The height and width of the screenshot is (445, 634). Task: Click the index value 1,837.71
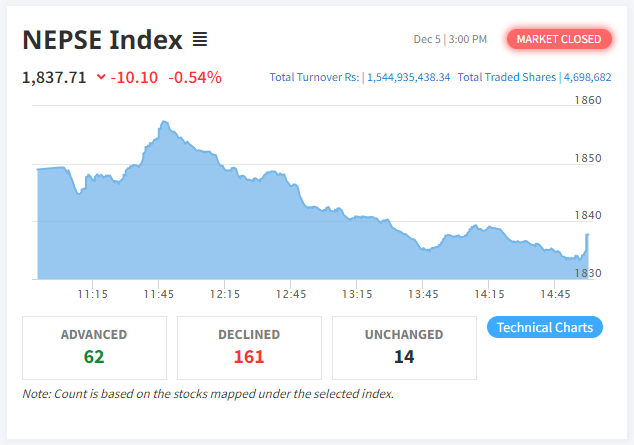click(x=54, y=77)
